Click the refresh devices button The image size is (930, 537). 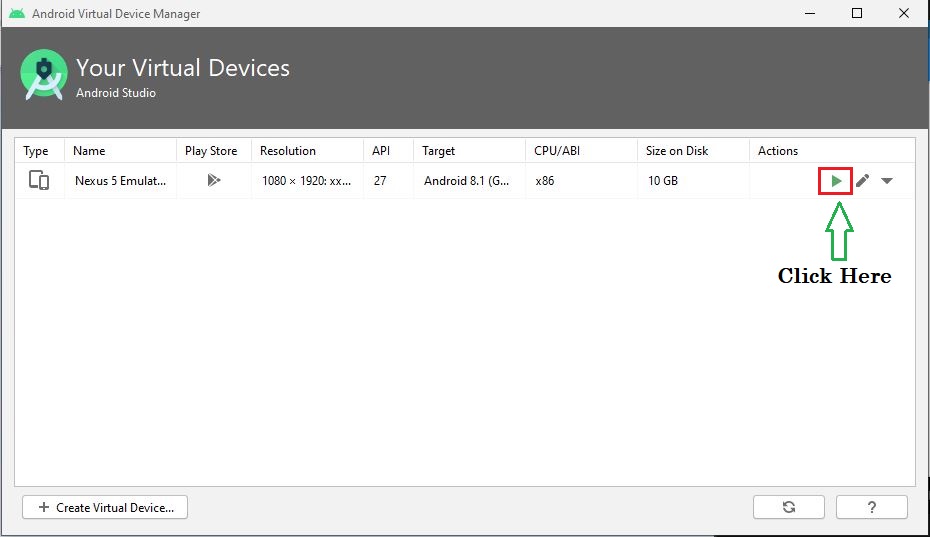(x=789, y=507)
